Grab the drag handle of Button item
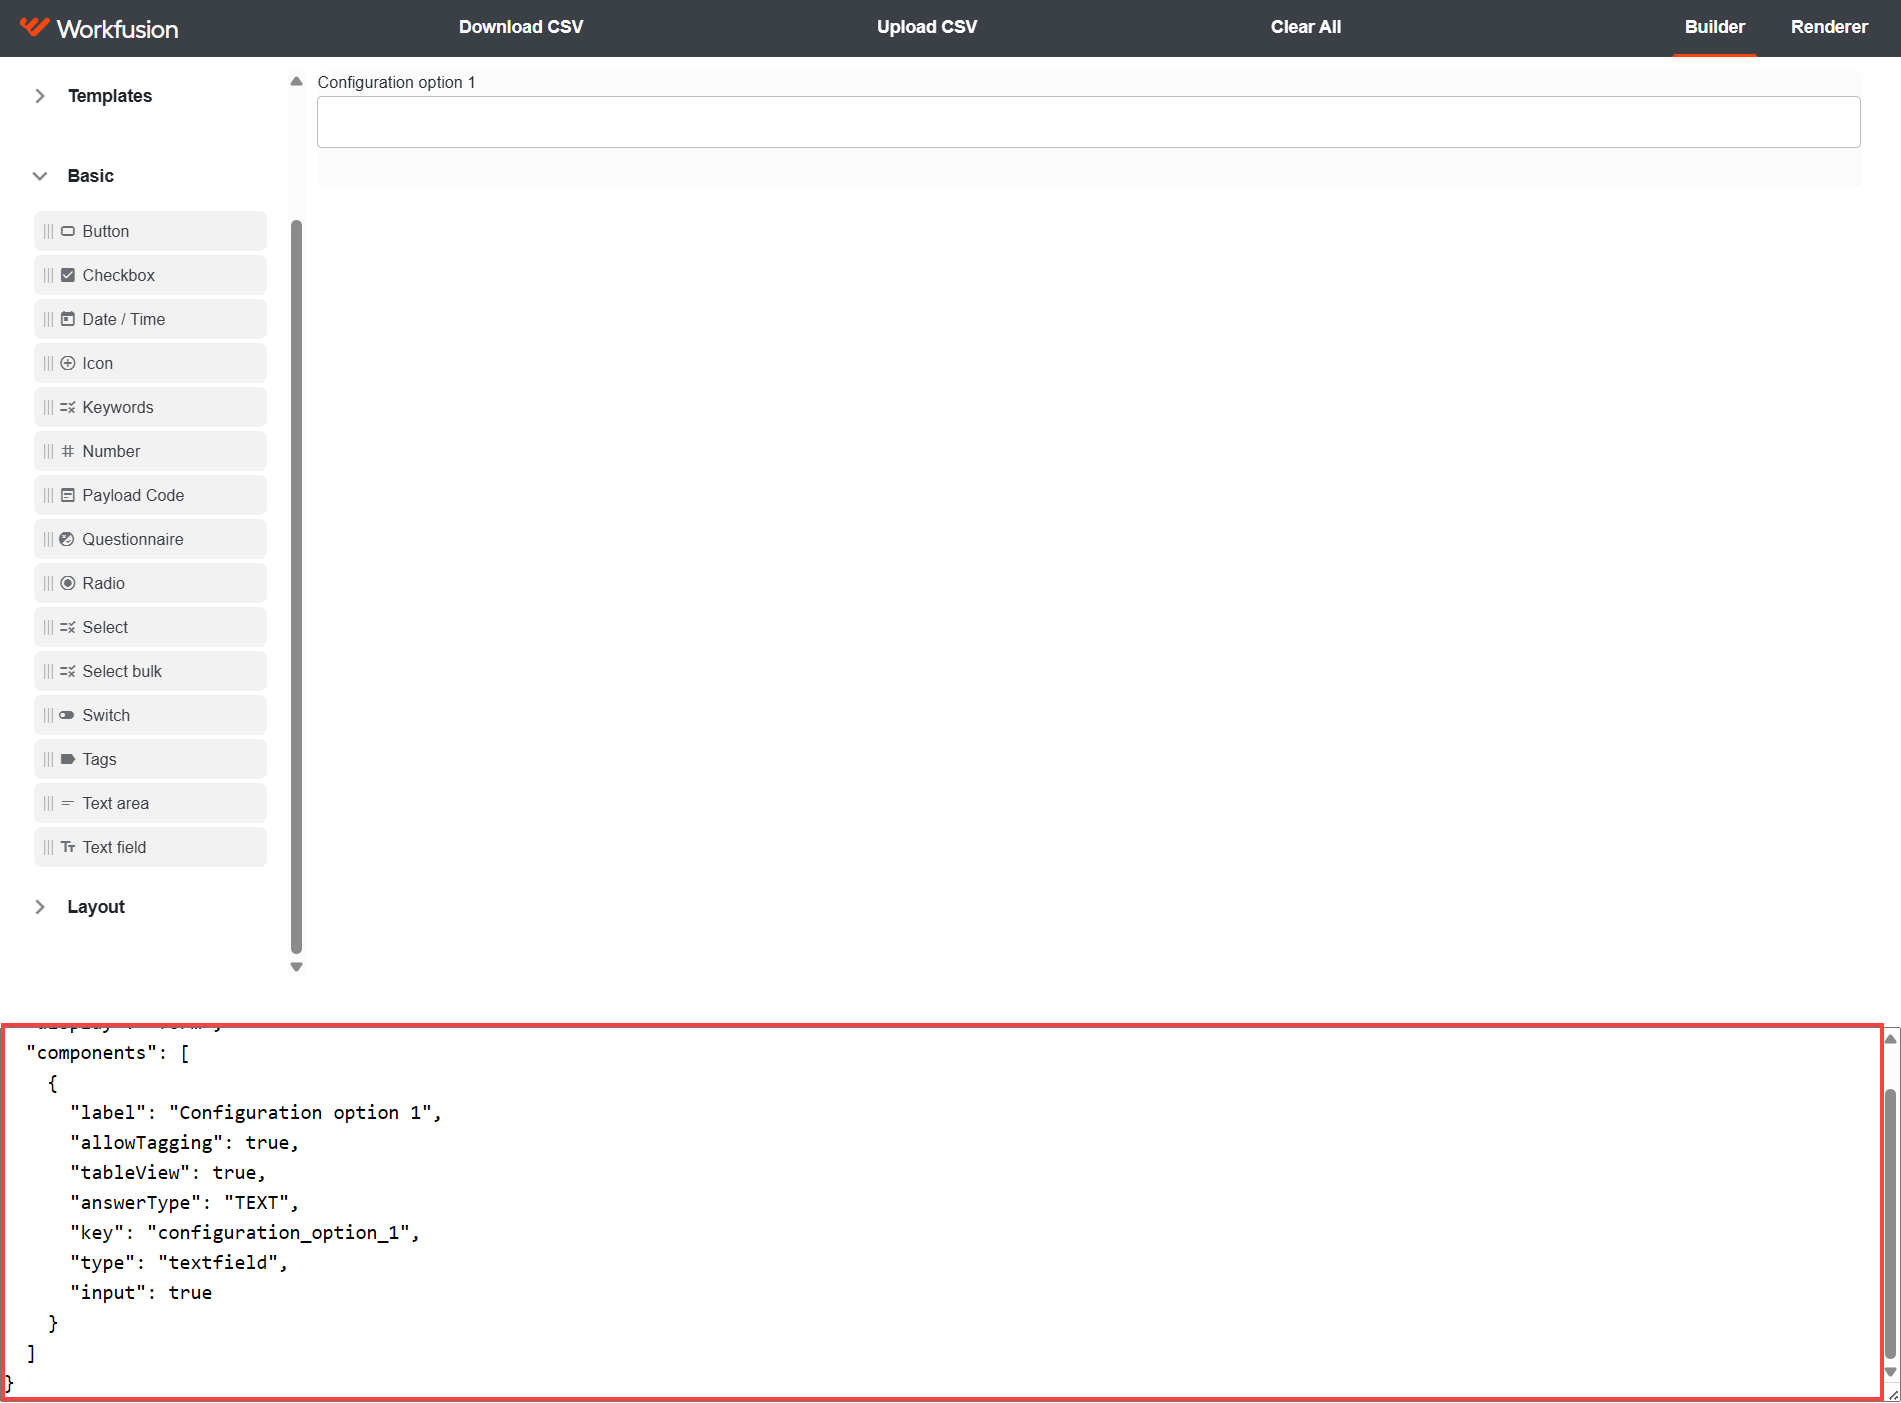This screenshot has height=1403, width=1901. pos(48,231)
